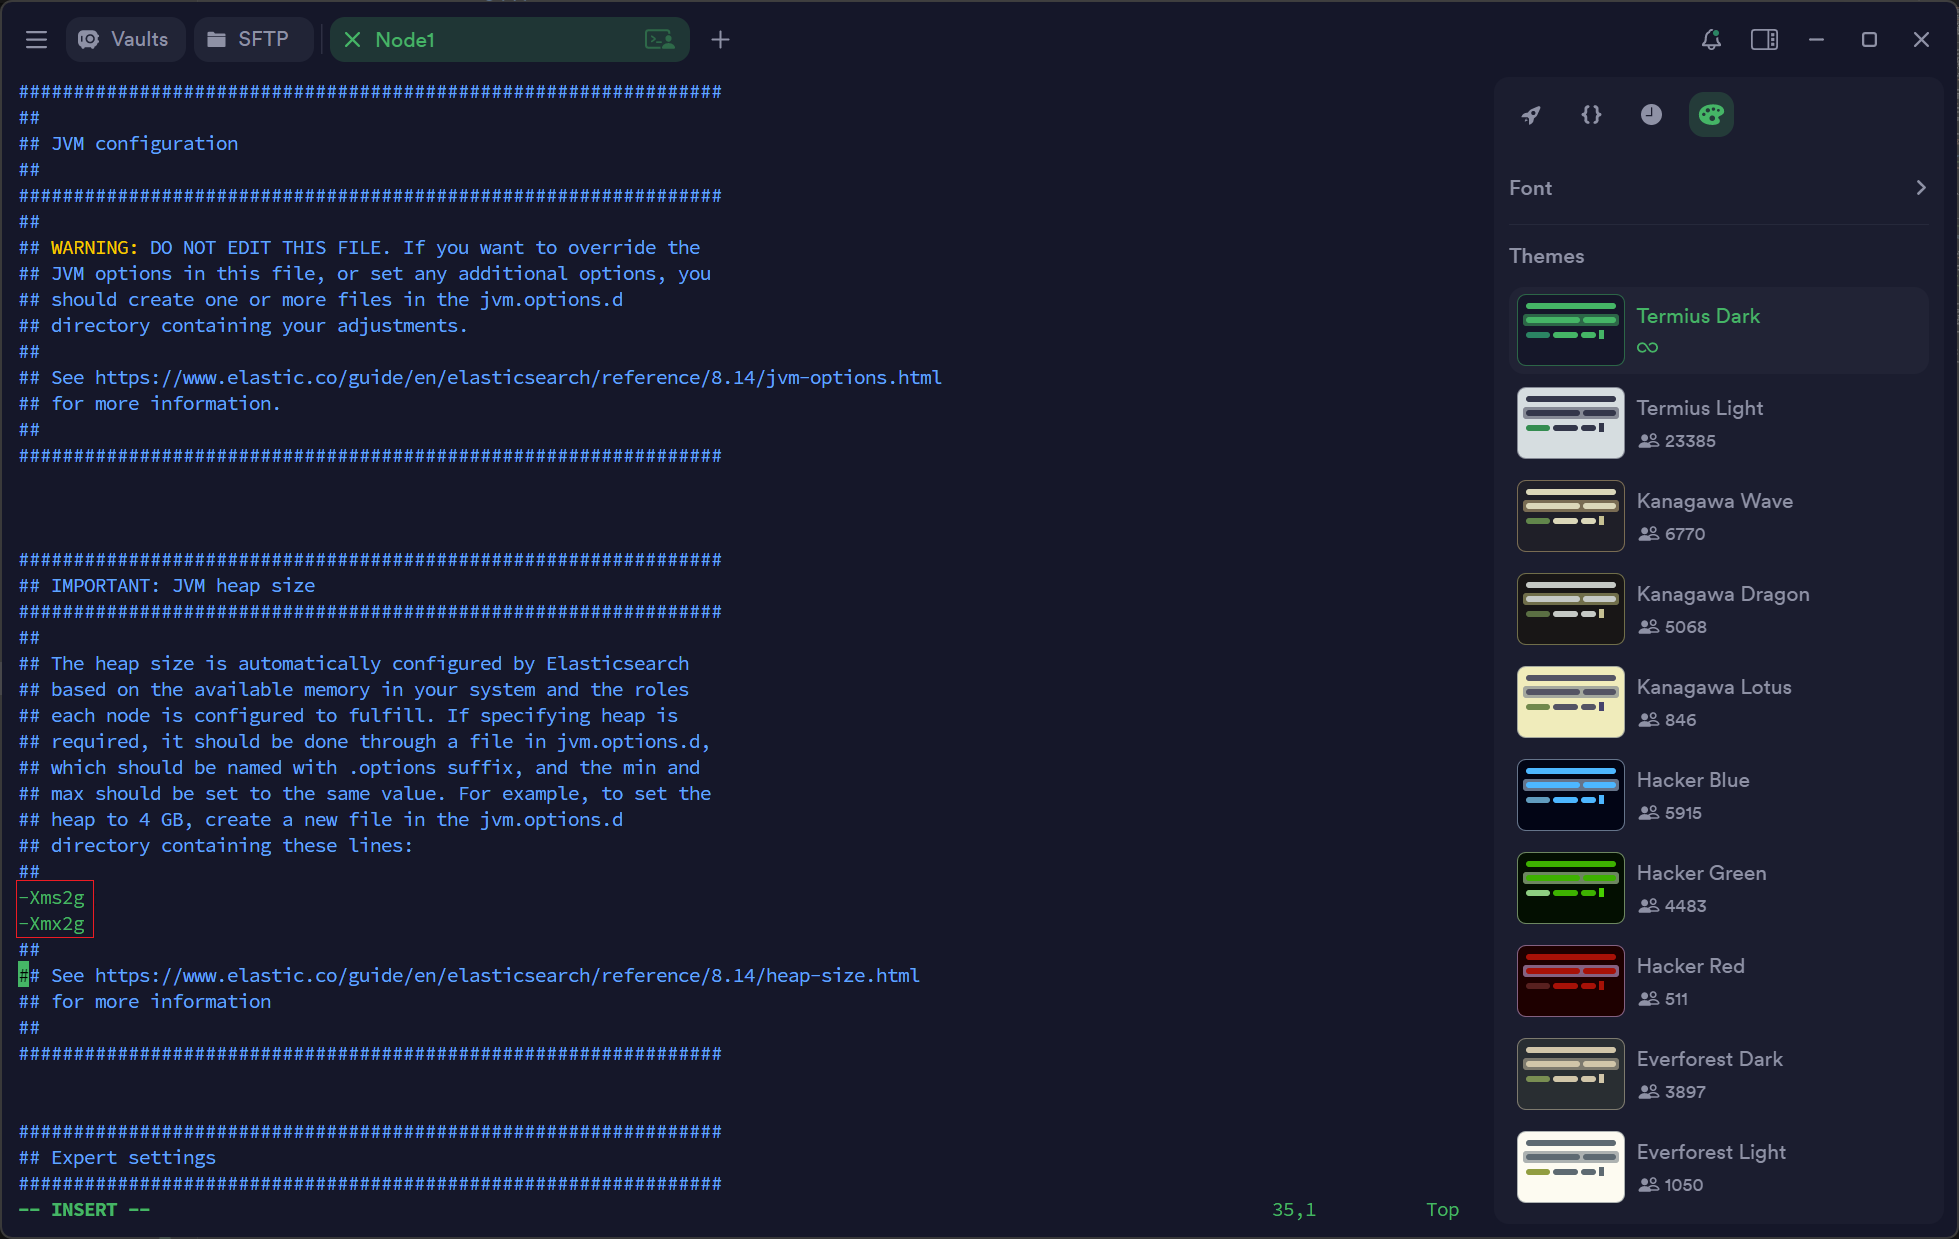1959x1239 pixels.
Task: Switch to the Vaults tab
Action: point(125,40)
